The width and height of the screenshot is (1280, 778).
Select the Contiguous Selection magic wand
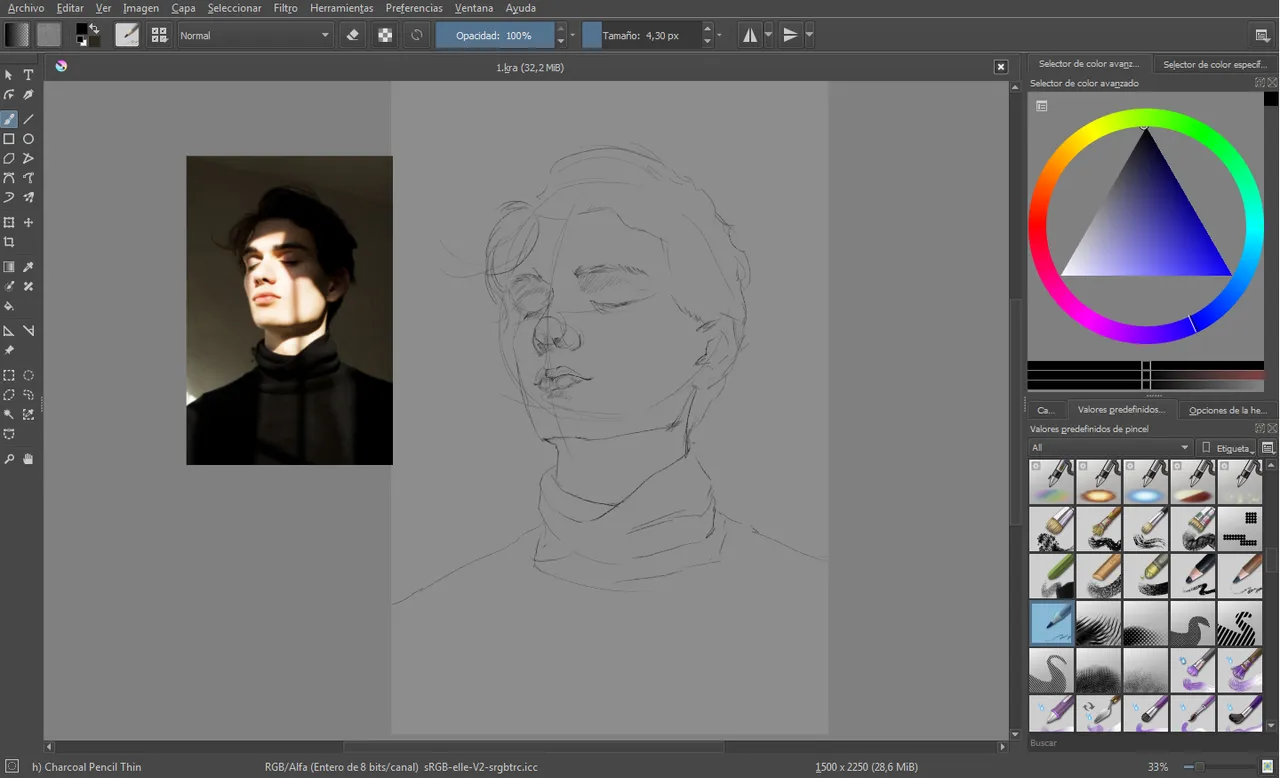coord(9,414)
